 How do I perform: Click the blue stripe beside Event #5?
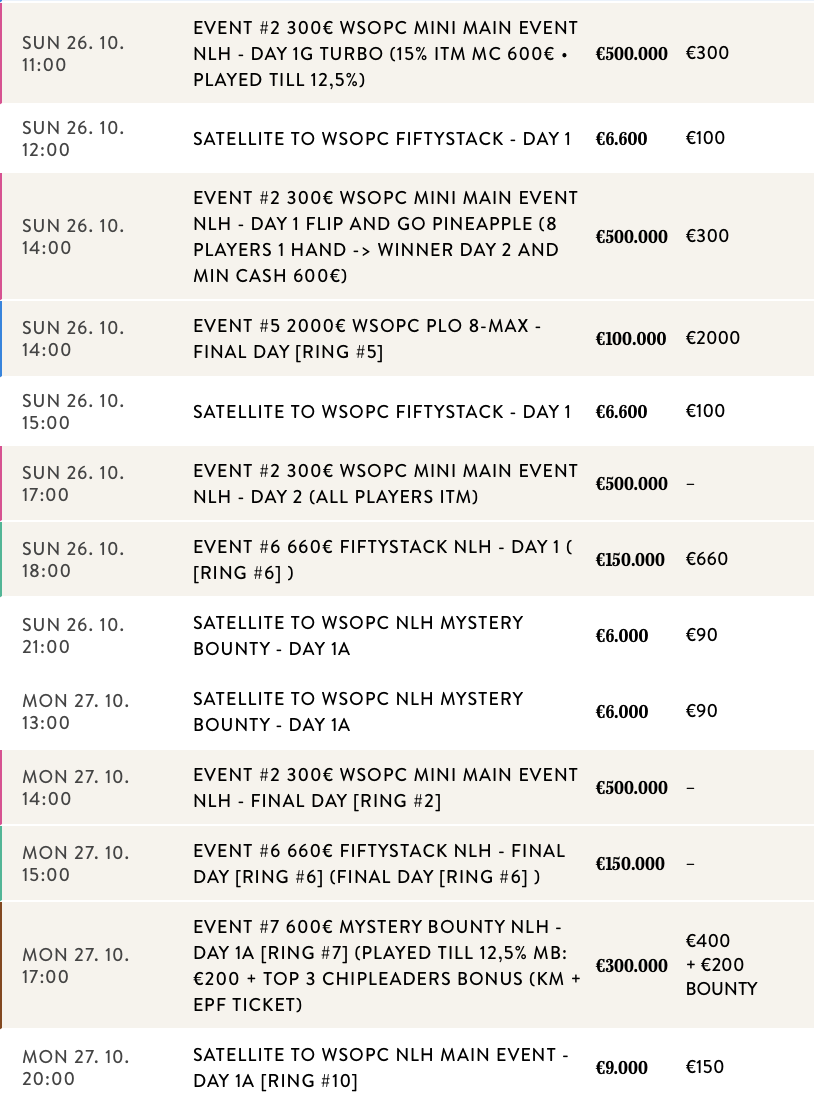pyautogui.click(x=2, y=339)
